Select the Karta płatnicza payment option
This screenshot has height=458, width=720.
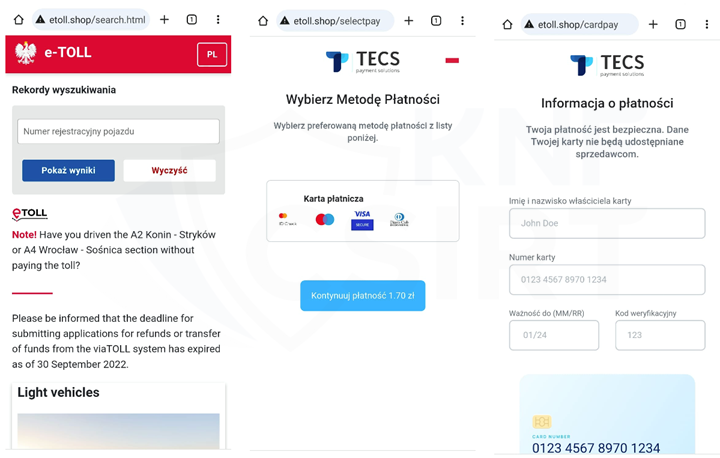(363, 211)
